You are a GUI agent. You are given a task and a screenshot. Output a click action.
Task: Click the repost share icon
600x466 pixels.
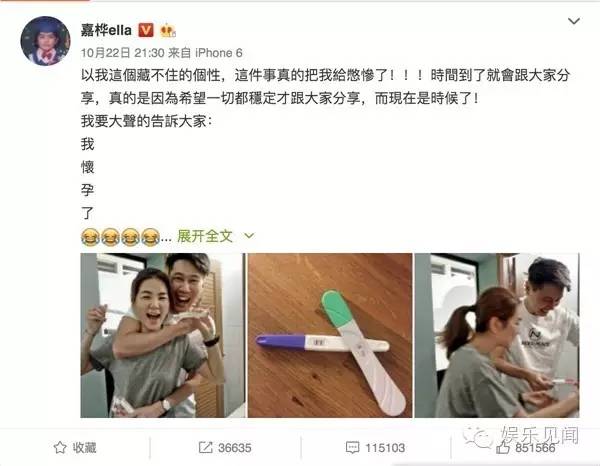point(205,447)
